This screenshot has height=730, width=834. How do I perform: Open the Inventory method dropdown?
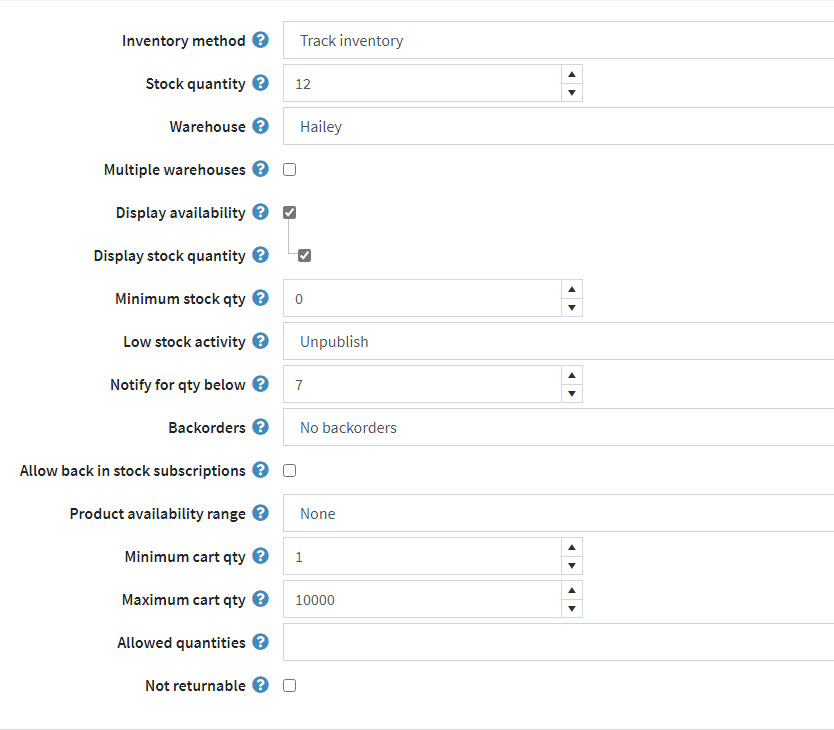[558, 41]
